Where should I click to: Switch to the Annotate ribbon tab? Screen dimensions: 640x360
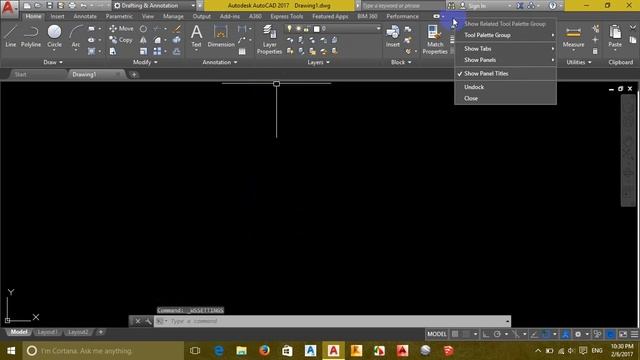point(85,16)
